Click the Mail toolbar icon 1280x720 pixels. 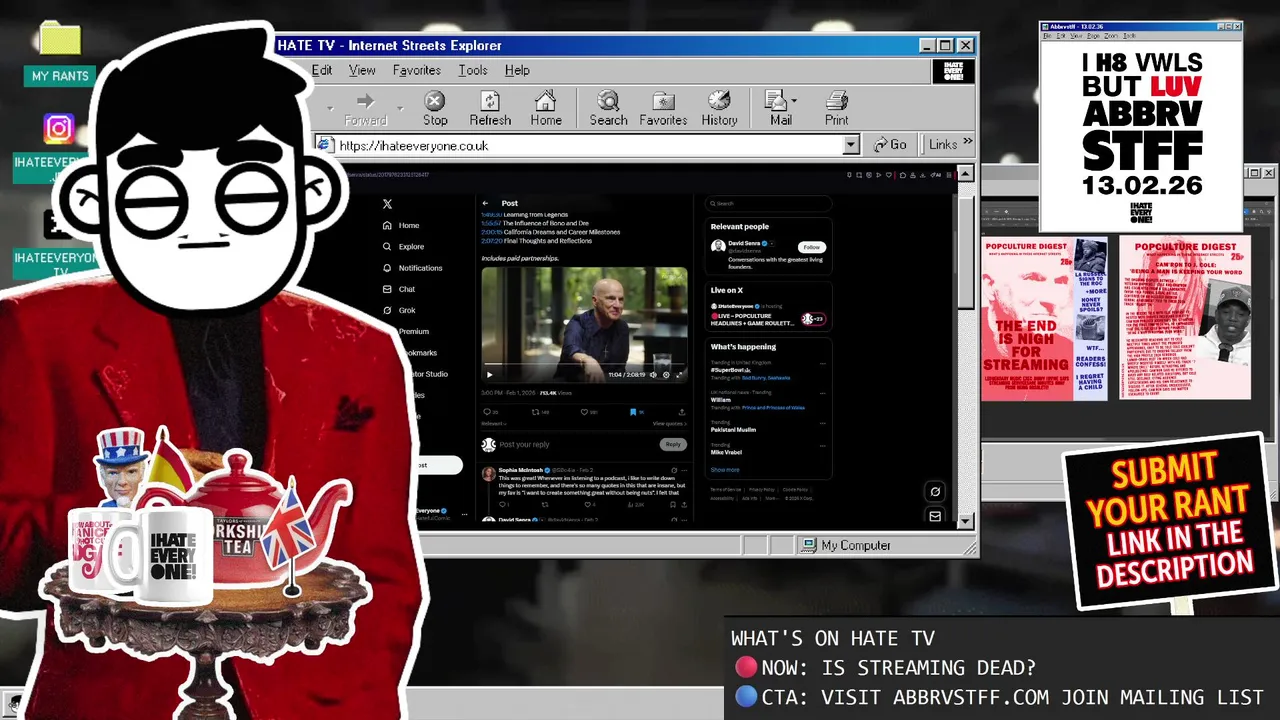click(x=777, y=101)
